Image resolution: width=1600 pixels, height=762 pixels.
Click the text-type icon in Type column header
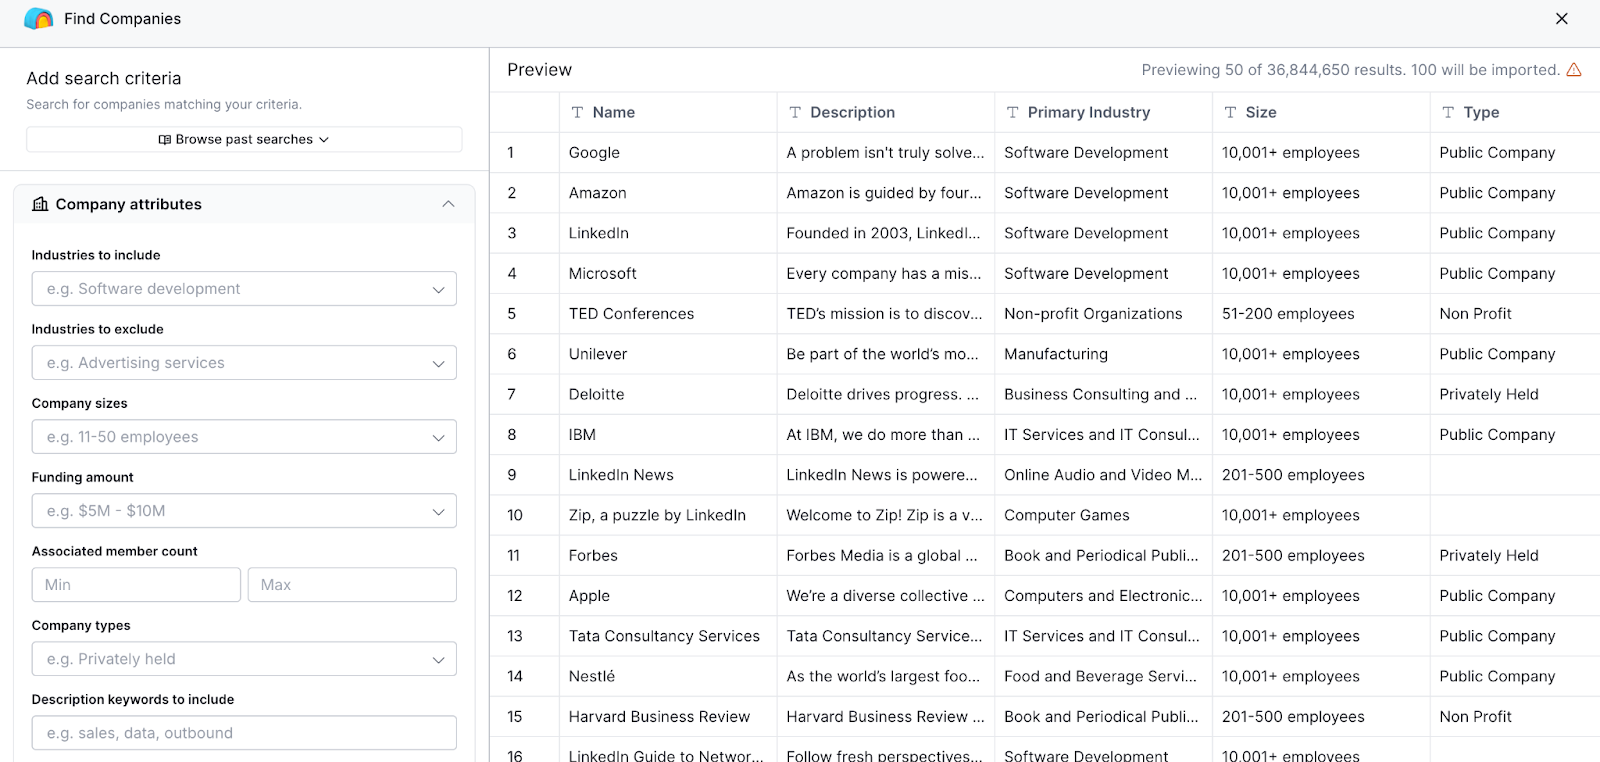(x=1448, y=113)
